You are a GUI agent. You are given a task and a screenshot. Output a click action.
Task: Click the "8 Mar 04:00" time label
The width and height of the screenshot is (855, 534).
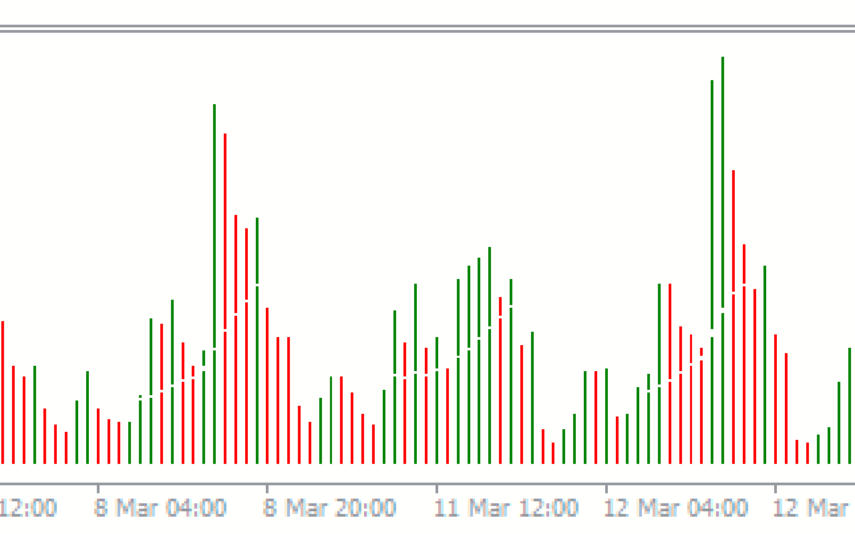tap(160, 508)
